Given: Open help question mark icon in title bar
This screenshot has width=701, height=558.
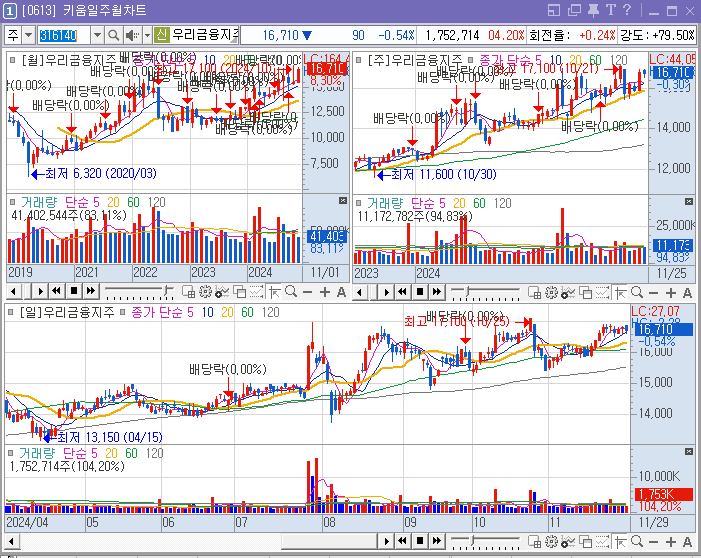Looking at the screenshot, I should [627, 10].
